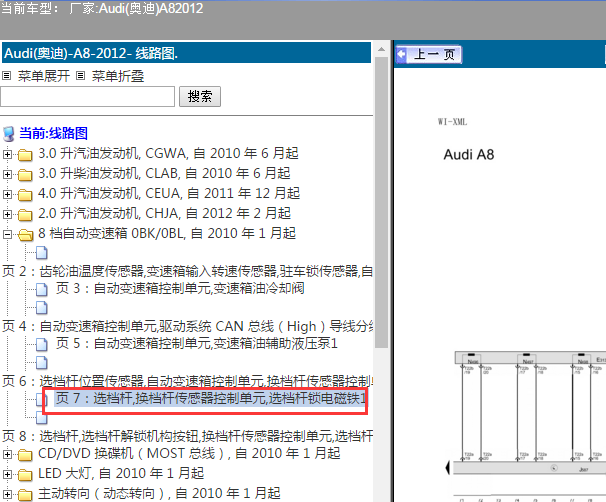Click 菜单展开 to expand all menus
Image resolution: width=606 pixels, height=502 pixels.
[x=43, y=76]
